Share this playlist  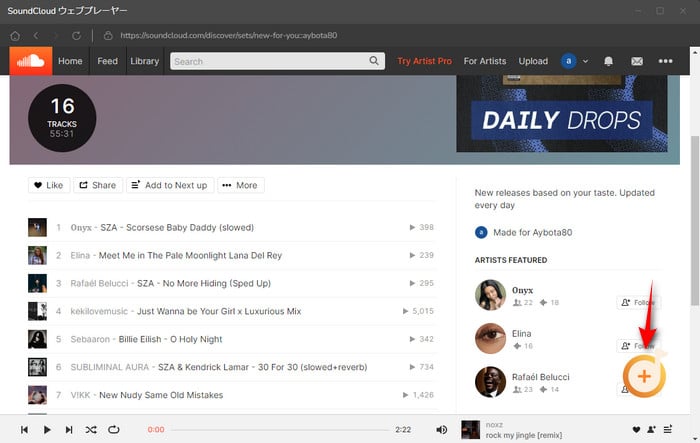98,185
